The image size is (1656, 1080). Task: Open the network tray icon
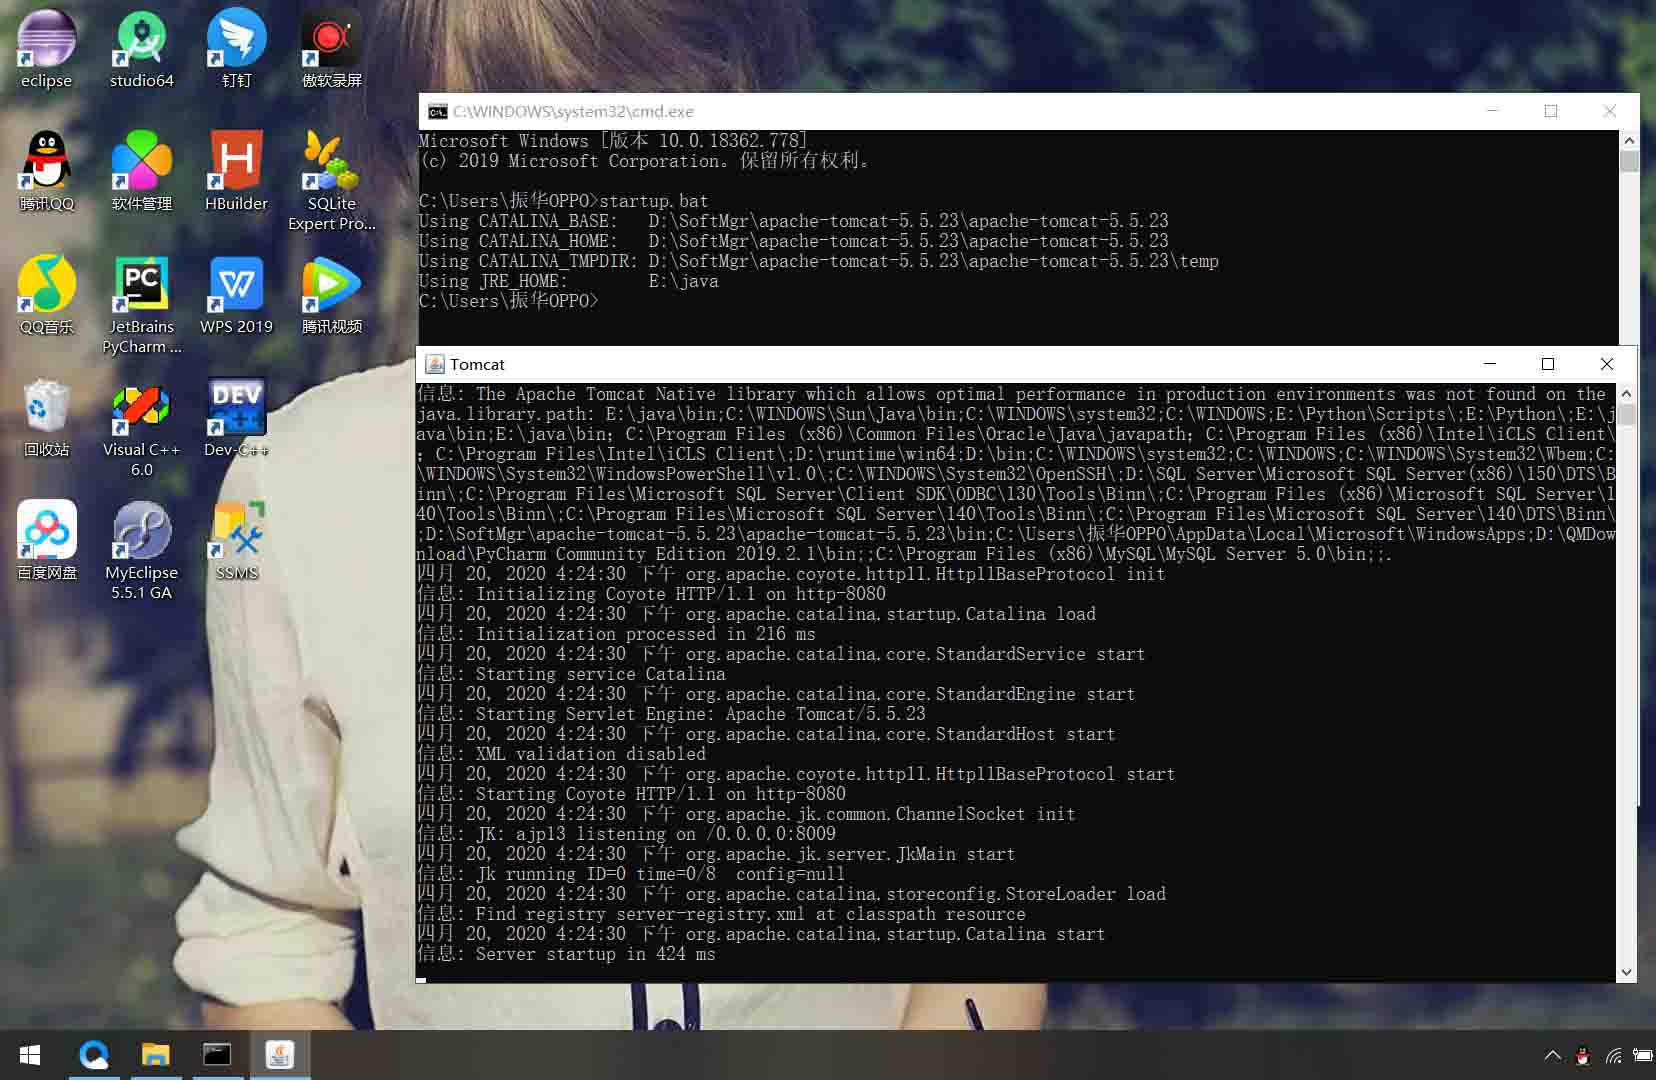(x=1613, y=1055)
